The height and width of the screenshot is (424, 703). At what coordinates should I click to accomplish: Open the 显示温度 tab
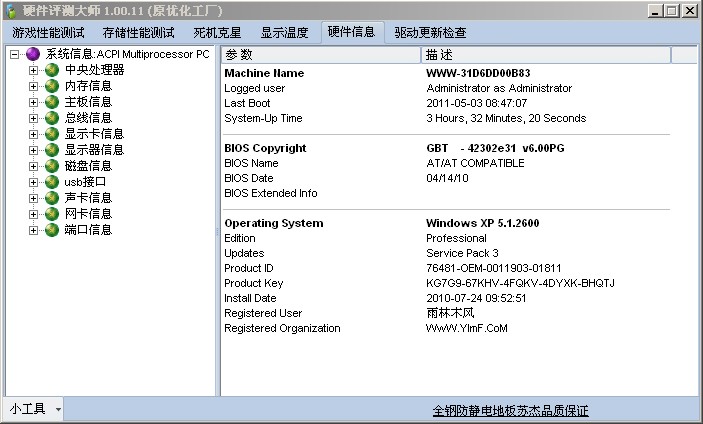pos(285,33)
